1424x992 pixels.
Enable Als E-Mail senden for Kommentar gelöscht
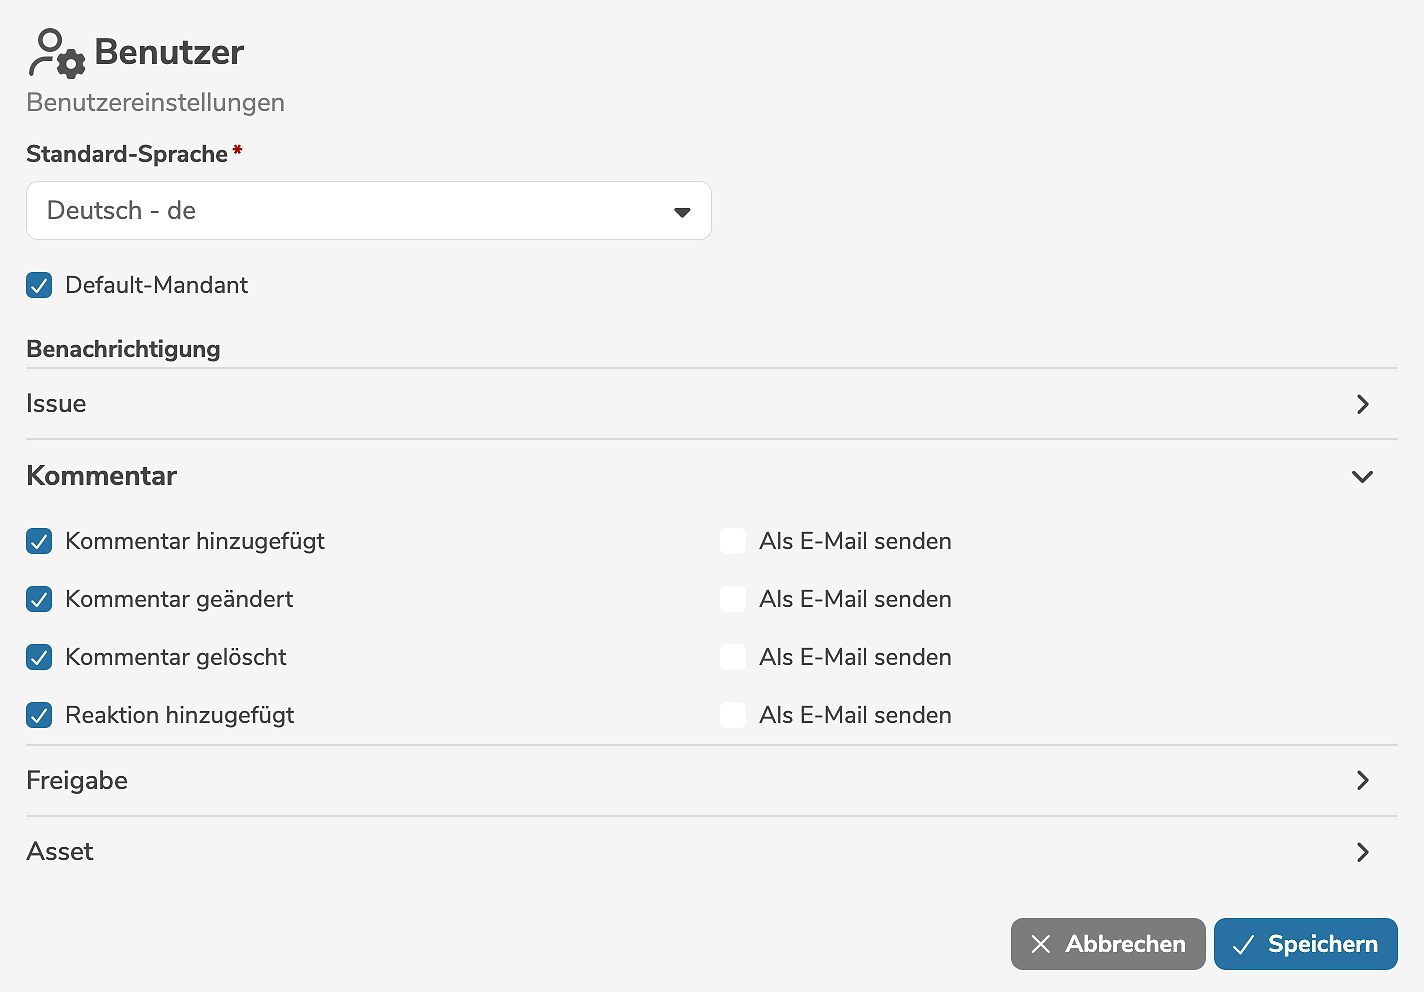click(x=733, y=658)
